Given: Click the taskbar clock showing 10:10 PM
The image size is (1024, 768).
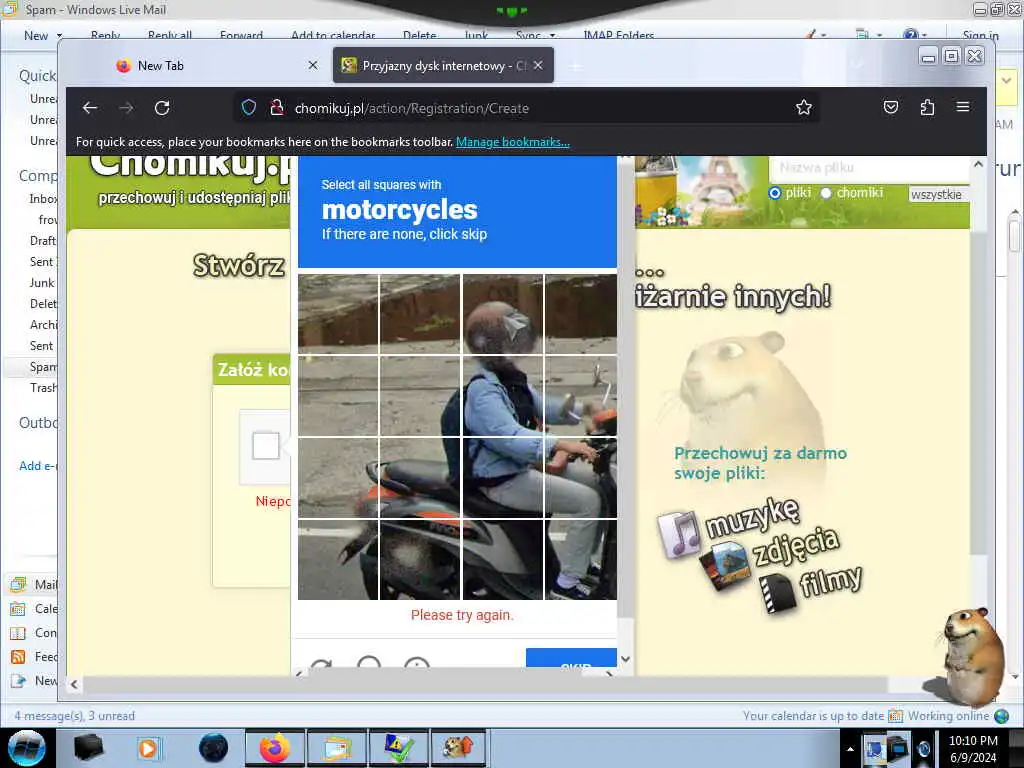Looking at the screenshot, I should 973,749.
